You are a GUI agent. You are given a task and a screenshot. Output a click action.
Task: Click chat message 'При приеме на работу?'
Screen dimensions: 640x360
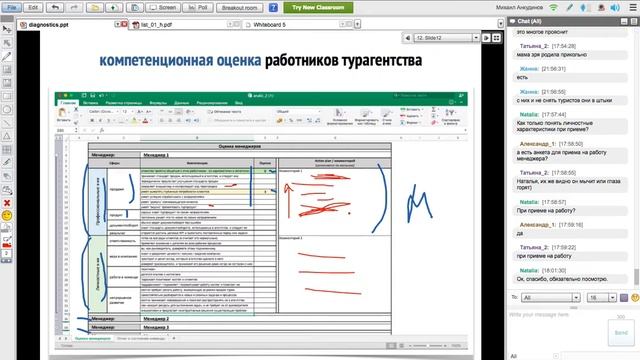546,211
